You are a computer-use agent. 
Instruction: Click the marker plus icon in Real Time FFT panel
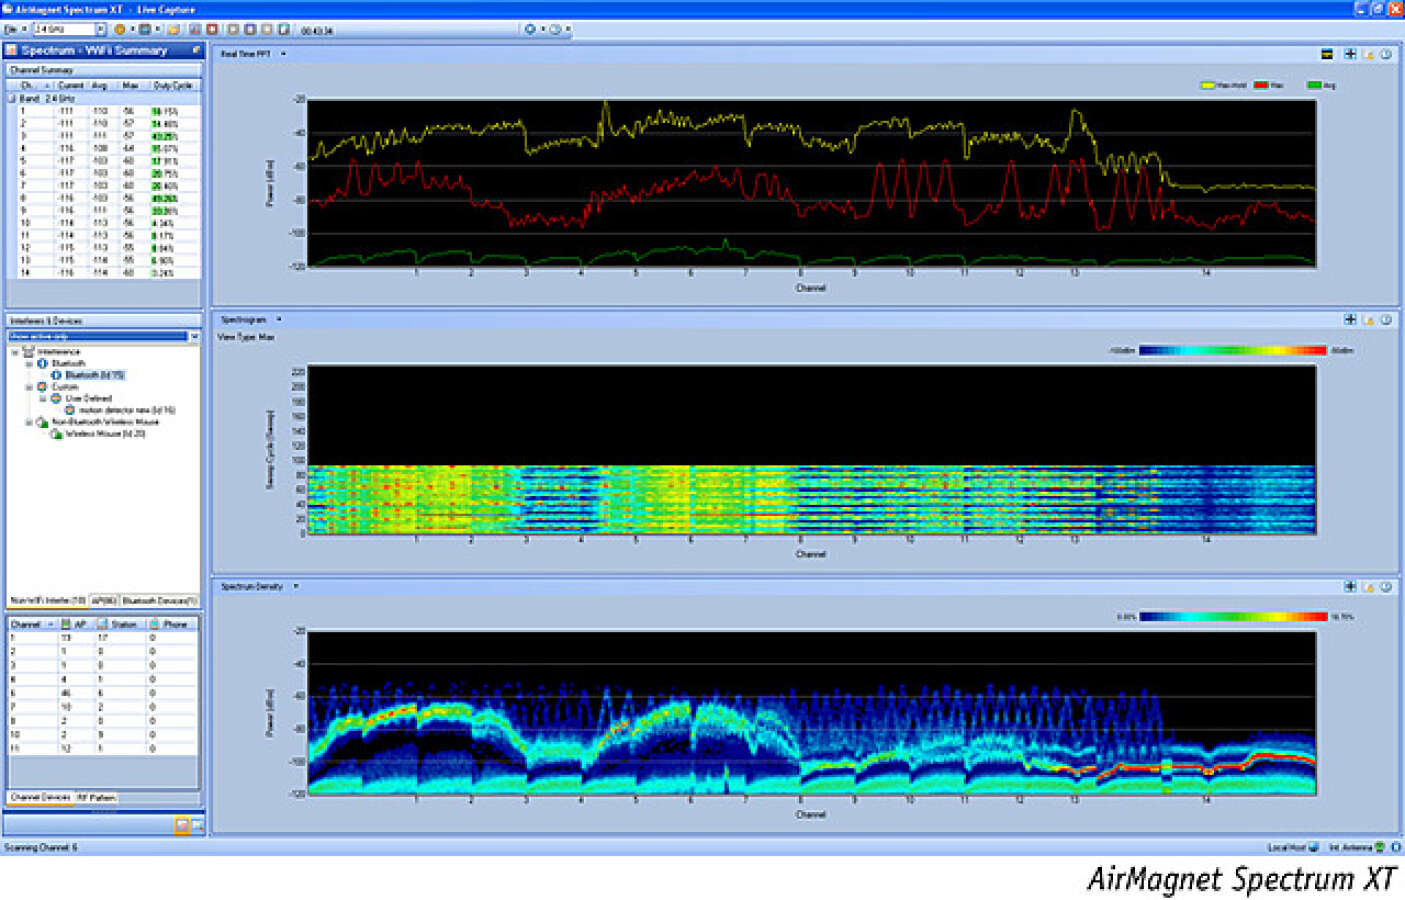click(1350, 54)
